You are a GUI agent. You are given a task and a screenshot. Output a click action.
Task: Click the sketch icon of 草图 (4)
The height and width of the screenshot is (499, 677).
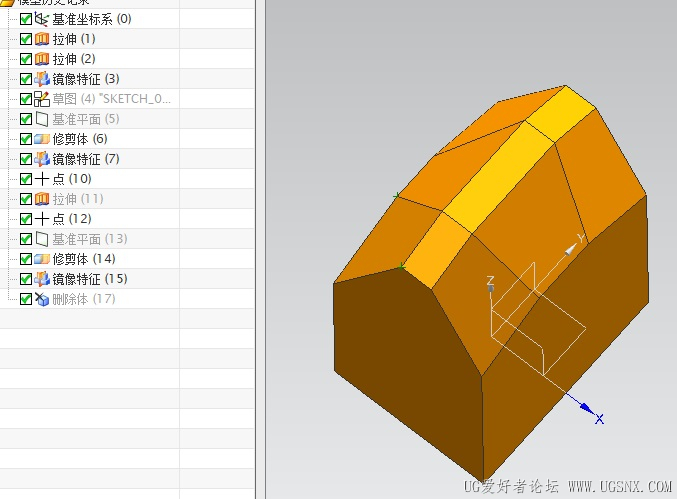pos(42,99)
